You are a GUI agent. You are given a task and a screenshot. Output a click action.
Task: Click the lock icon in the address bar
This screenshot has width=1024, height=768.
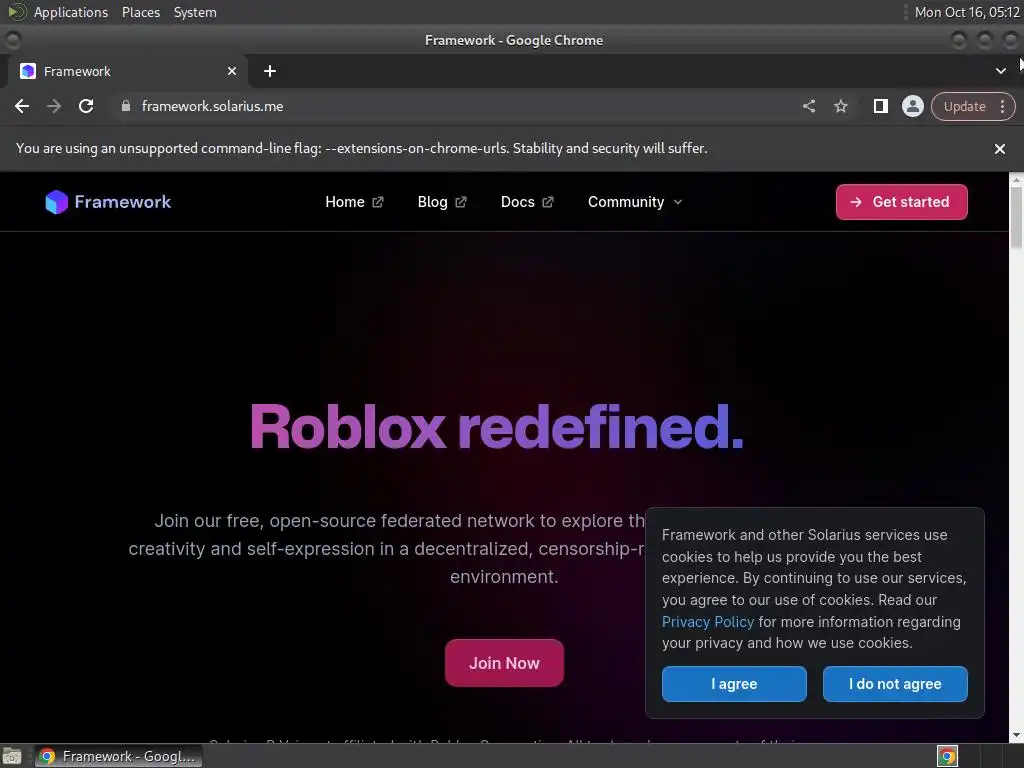click(x=126, y=106)
